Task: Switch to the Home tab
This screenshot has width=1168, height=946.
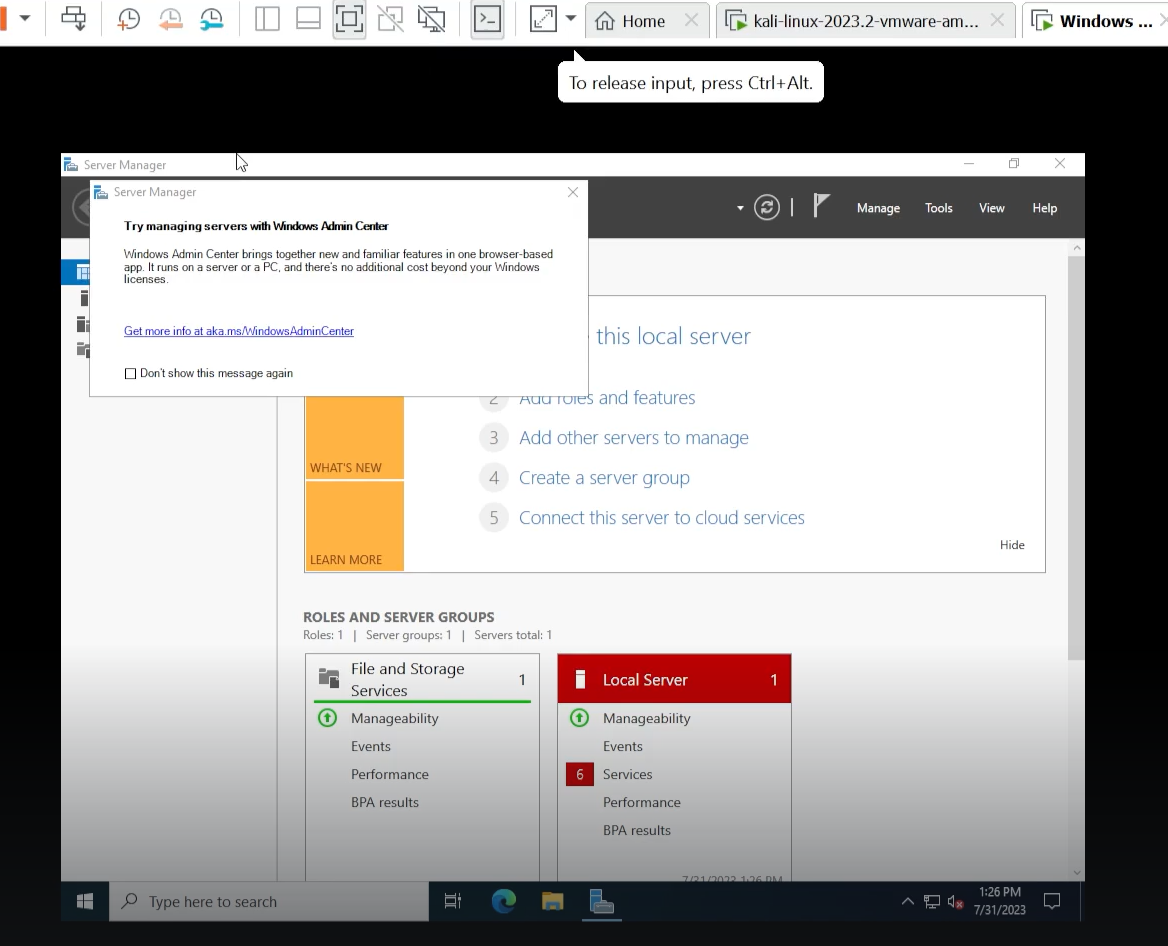Action: [647, 21]
